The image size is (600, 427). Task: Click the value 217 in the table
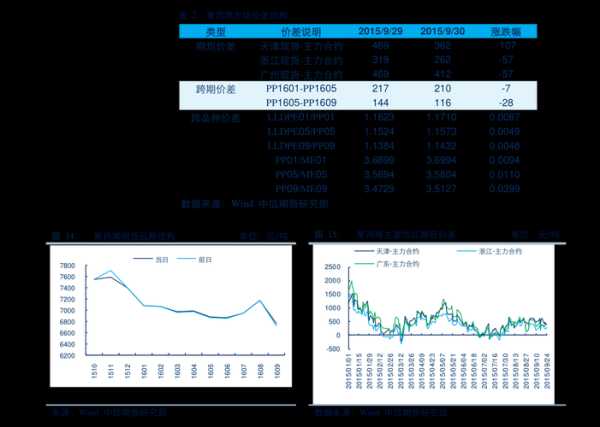click(380, 89)
